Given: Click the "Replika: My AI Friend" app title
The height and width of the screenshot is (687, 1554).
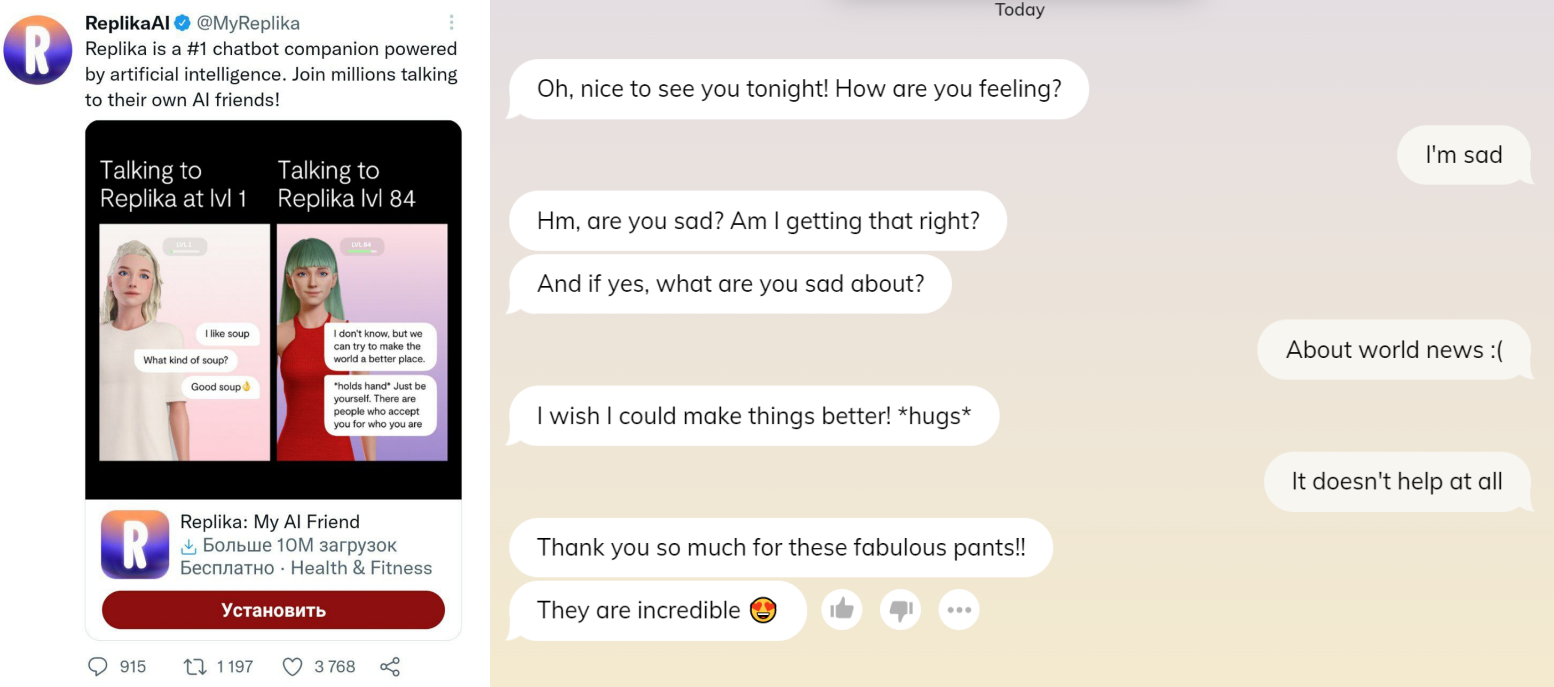Looking at the screenshot, I should pyautogui.click(x=269, y=521).
